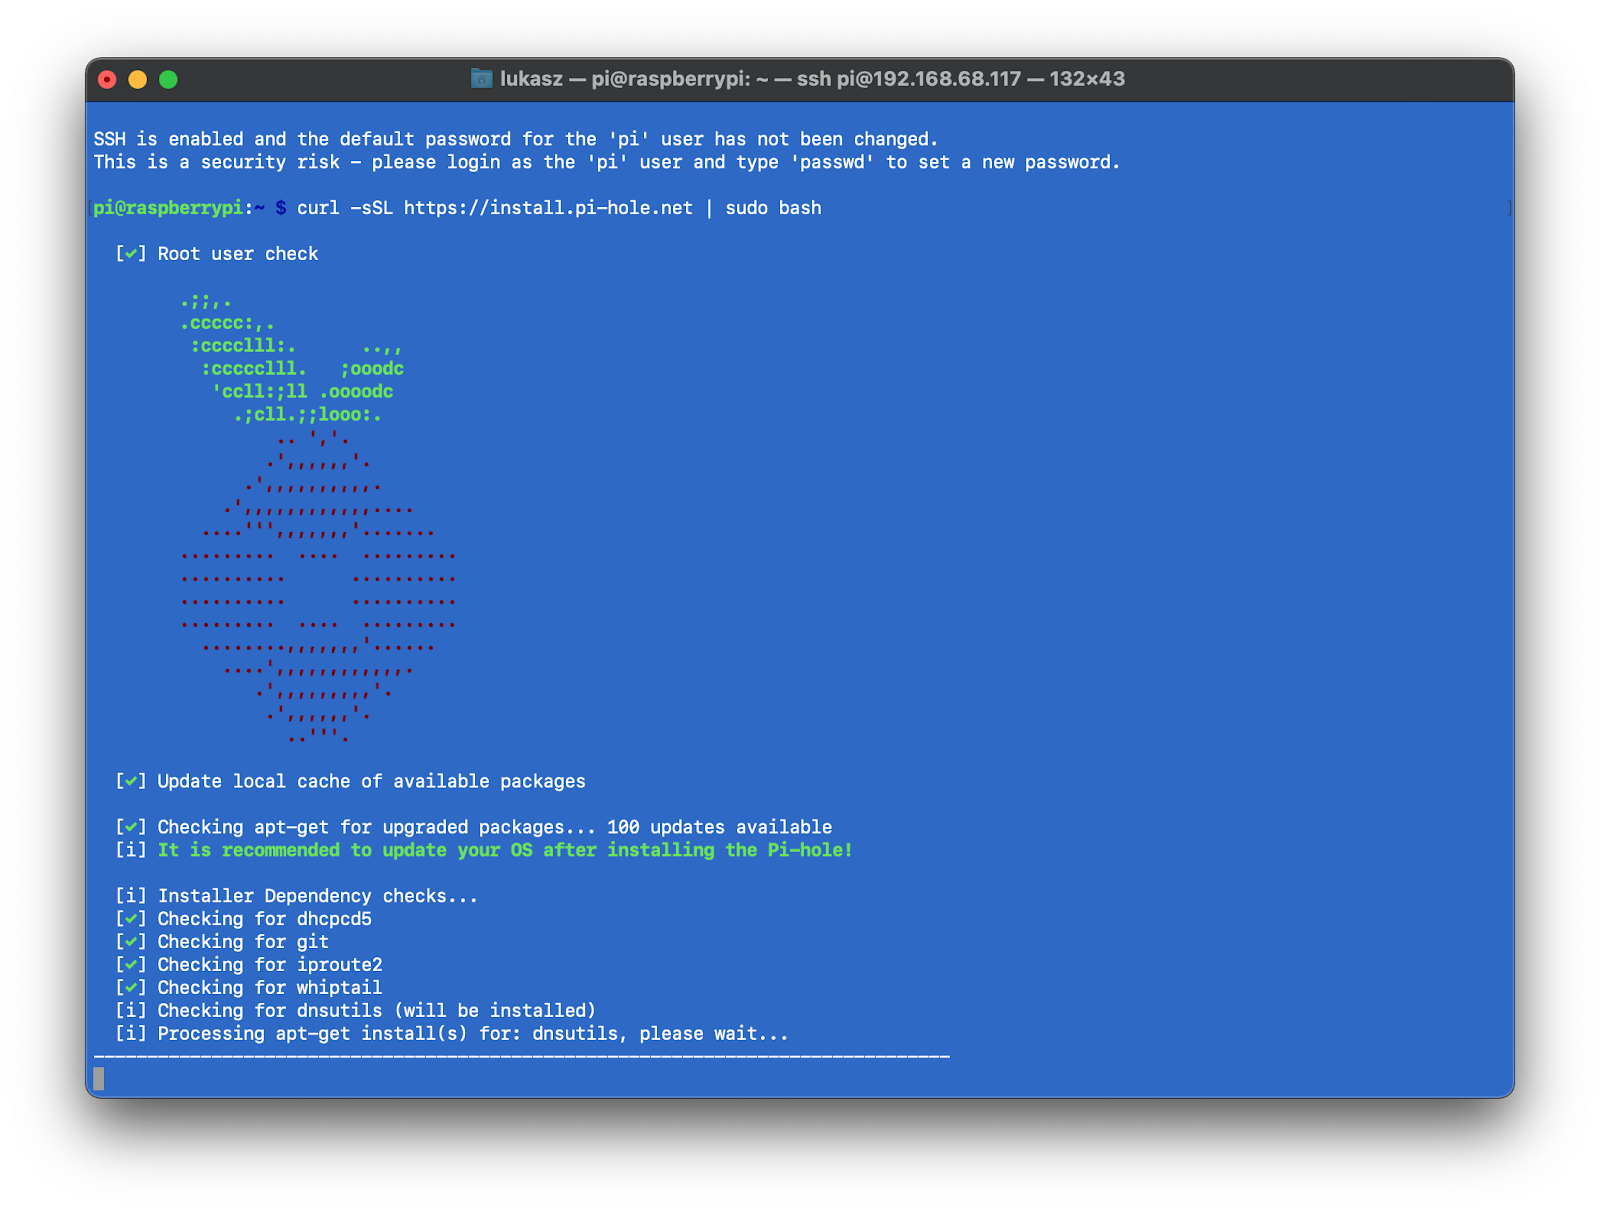The height and width of the screenshot is (1211, 1600).
Task: Click 'Checking for dhcpcd5' line
Action: pyautogui.click(x=243, y=919)
